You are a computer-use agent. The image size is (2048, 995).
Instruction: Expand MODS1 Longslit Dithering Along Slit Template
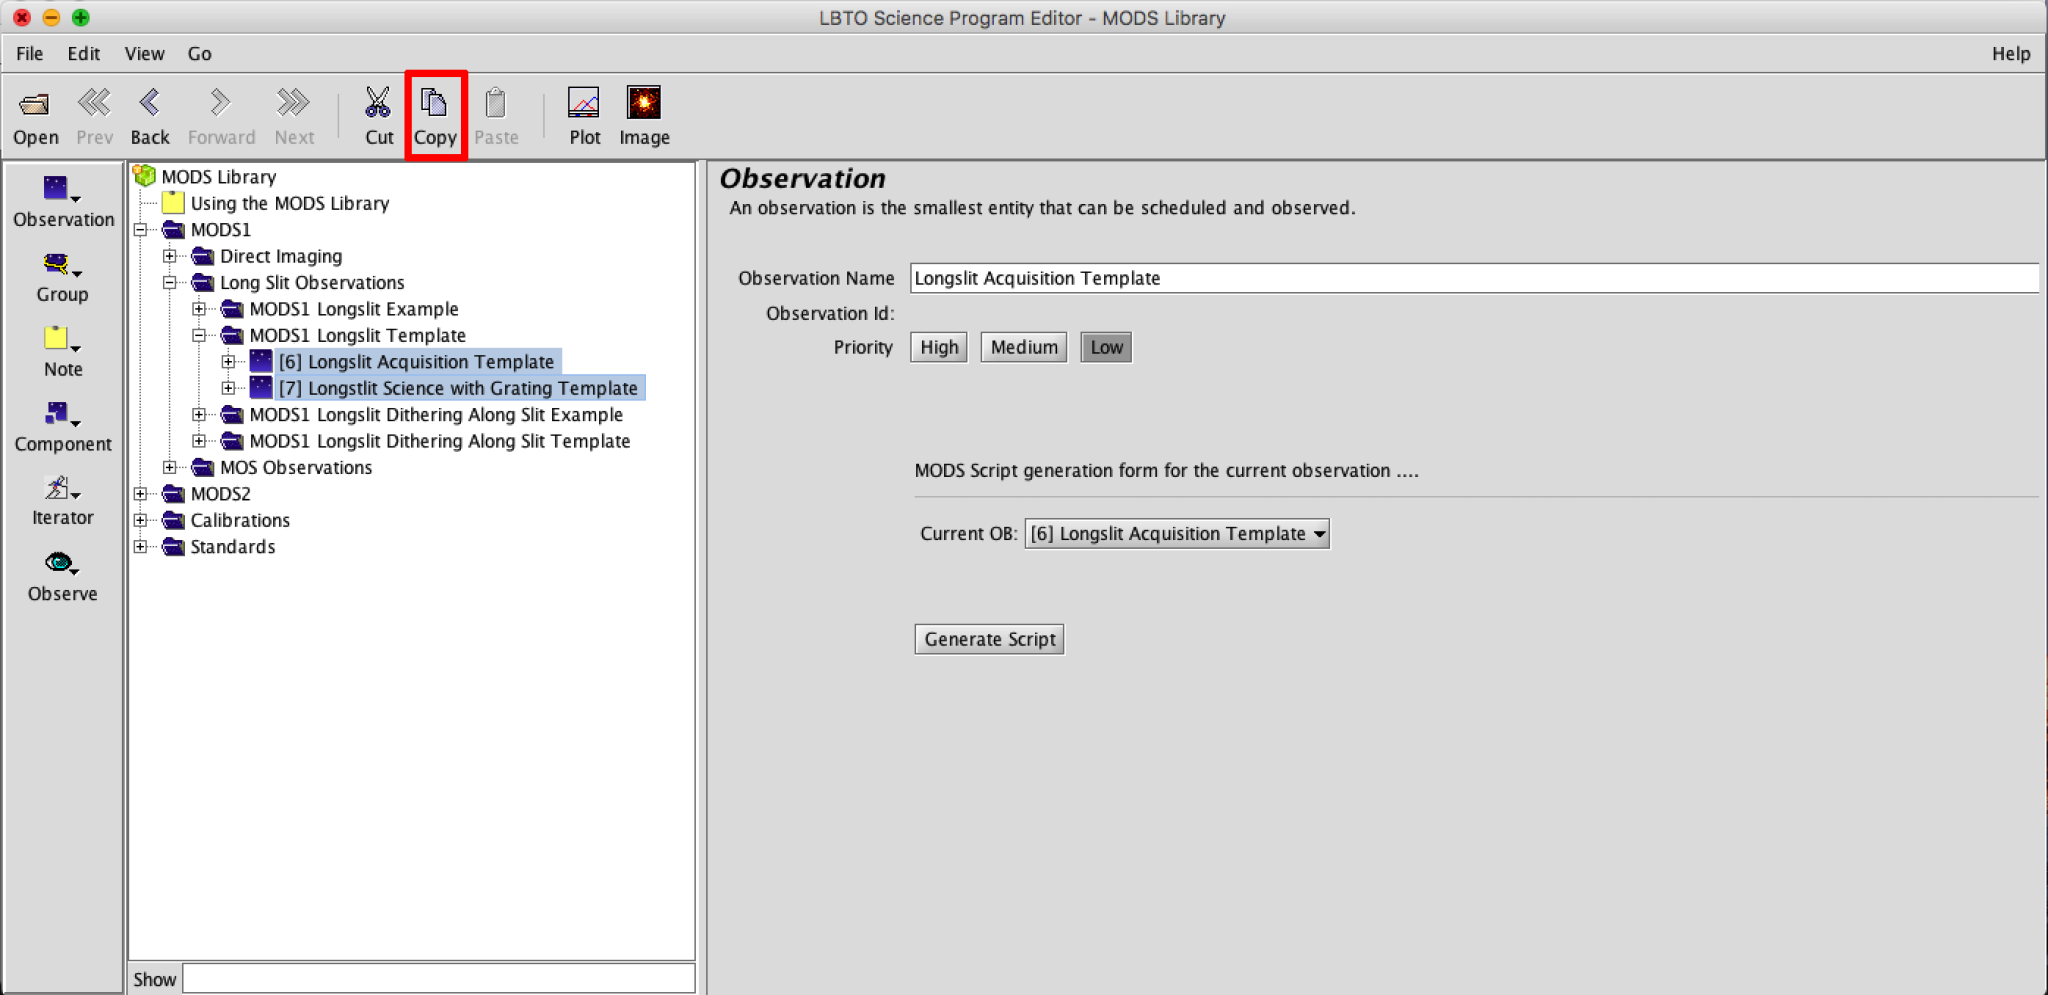(x=199, y=440)
